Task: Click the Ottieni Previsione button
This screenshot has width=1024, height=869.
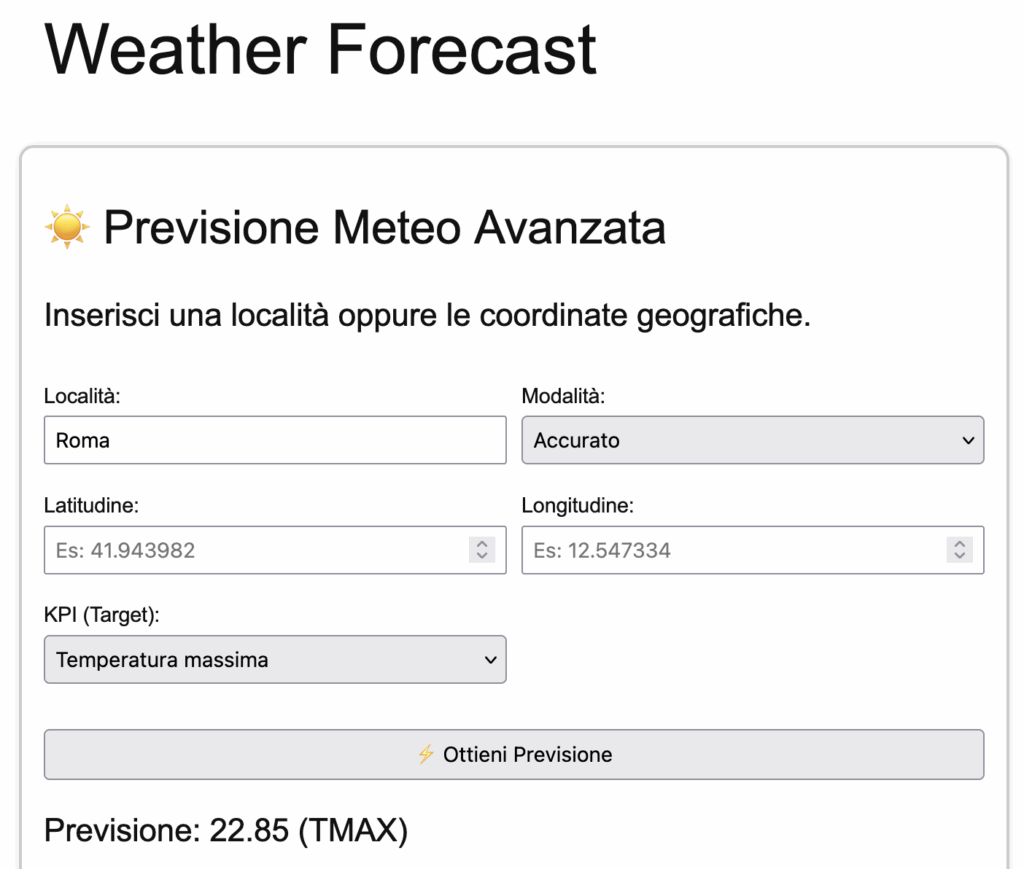Action: tap(514, 754)
